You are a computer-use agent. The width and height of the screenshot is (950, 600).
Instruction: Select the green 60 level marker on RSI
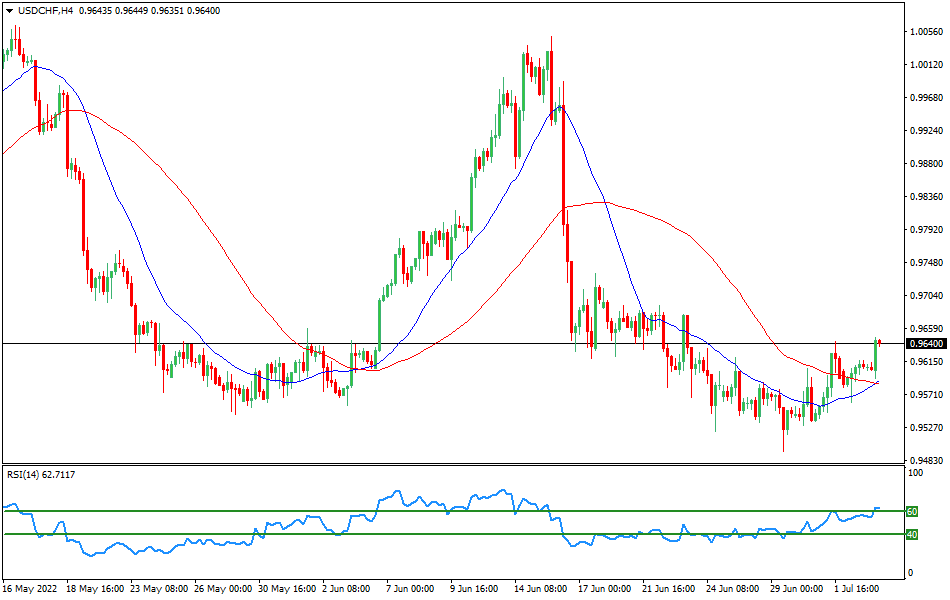(911, 511)
